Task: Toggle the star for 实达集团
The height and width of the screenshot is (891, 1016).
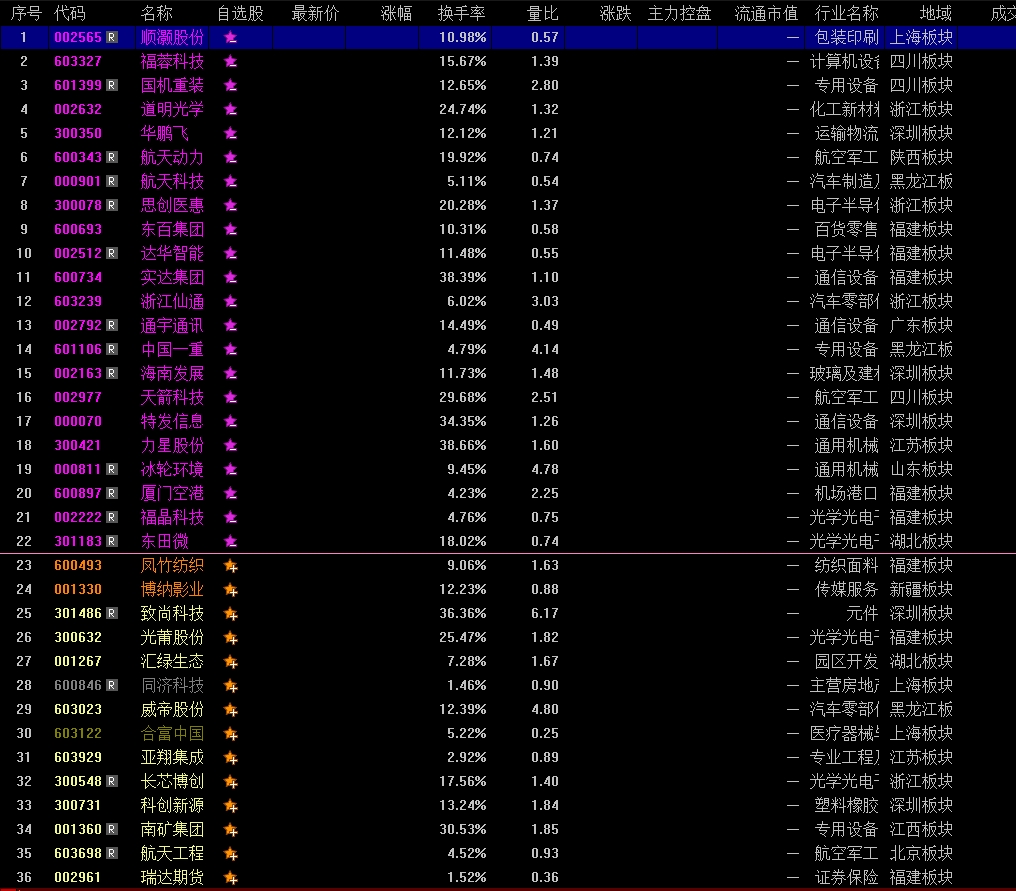Action: tap(230, 277)
